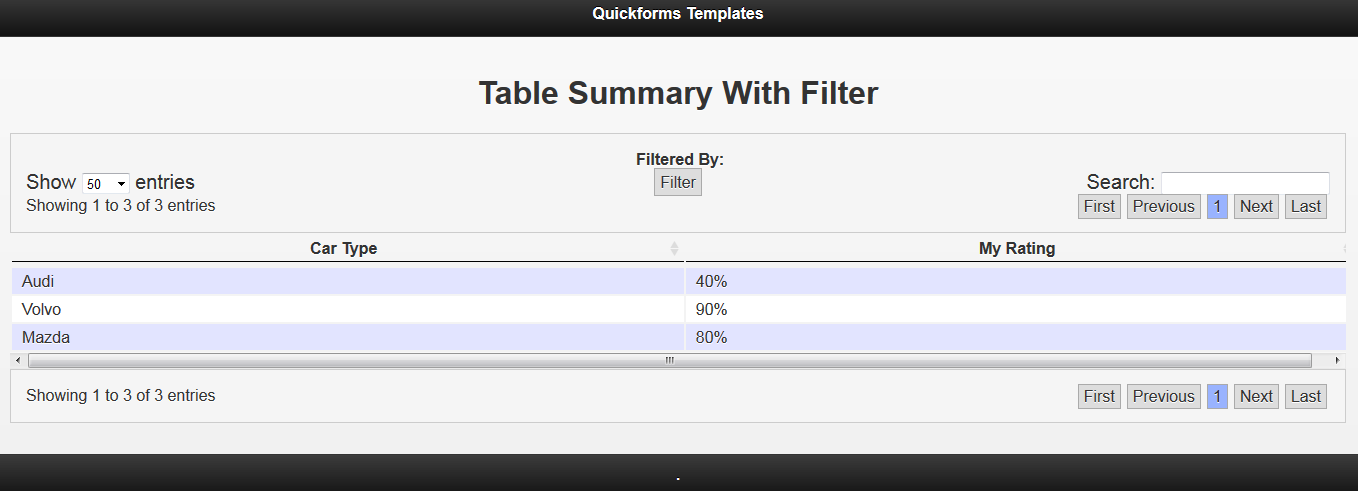Click into the Search input field
Screen dimensions: 1358x491
(x=1244, y=182)
